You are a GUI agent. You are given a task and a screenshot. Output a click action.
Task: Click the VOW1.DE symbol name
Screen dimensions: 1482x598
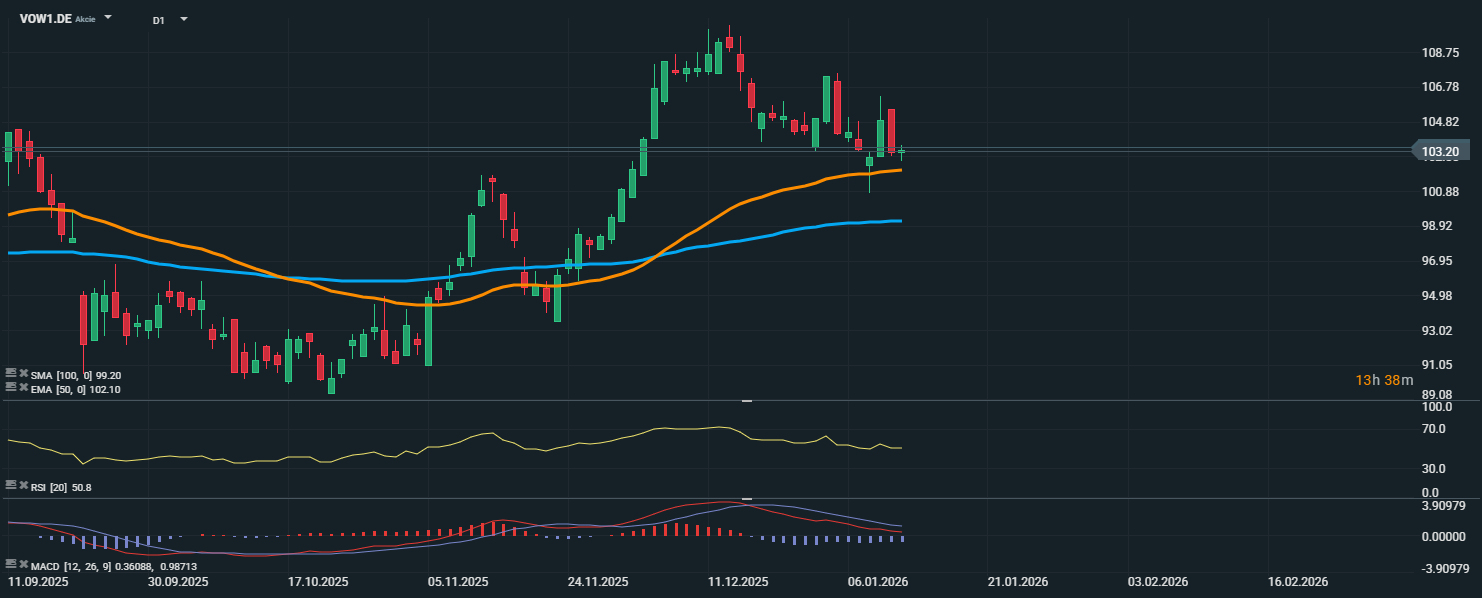(x=45, y=18)
